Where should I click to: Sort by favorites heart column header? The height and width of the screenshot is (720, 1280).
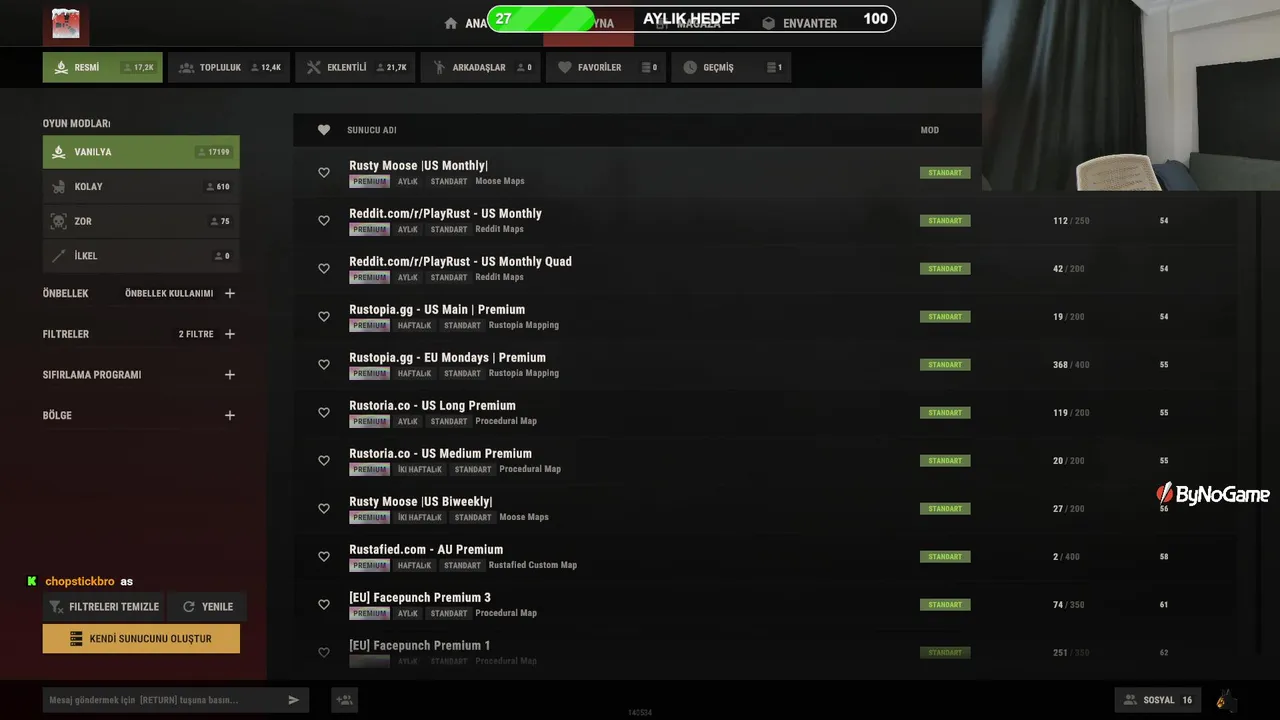point(324,130)
